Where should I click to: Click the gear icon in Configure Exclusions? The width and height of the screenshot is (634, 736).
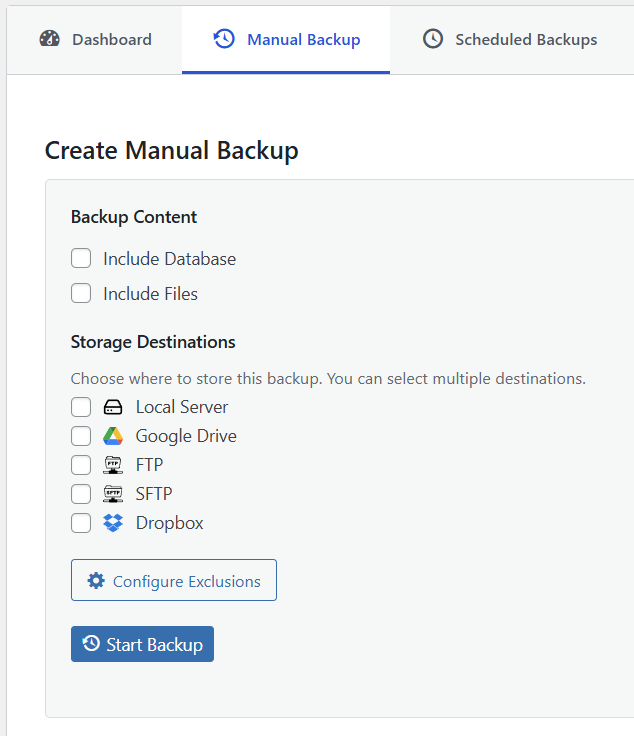pos(96,581)
